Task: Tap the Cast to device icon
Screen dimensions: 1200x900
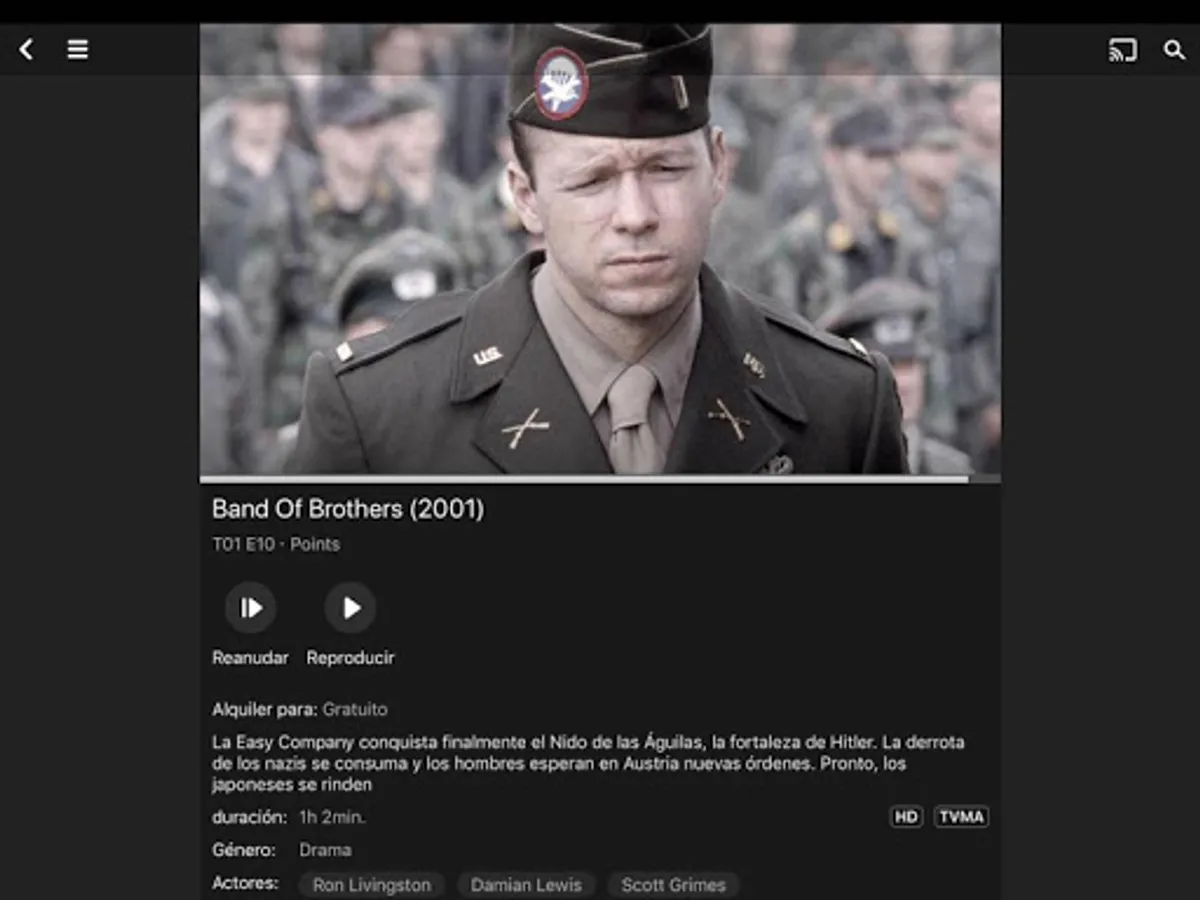Action: pos(1123,49)
